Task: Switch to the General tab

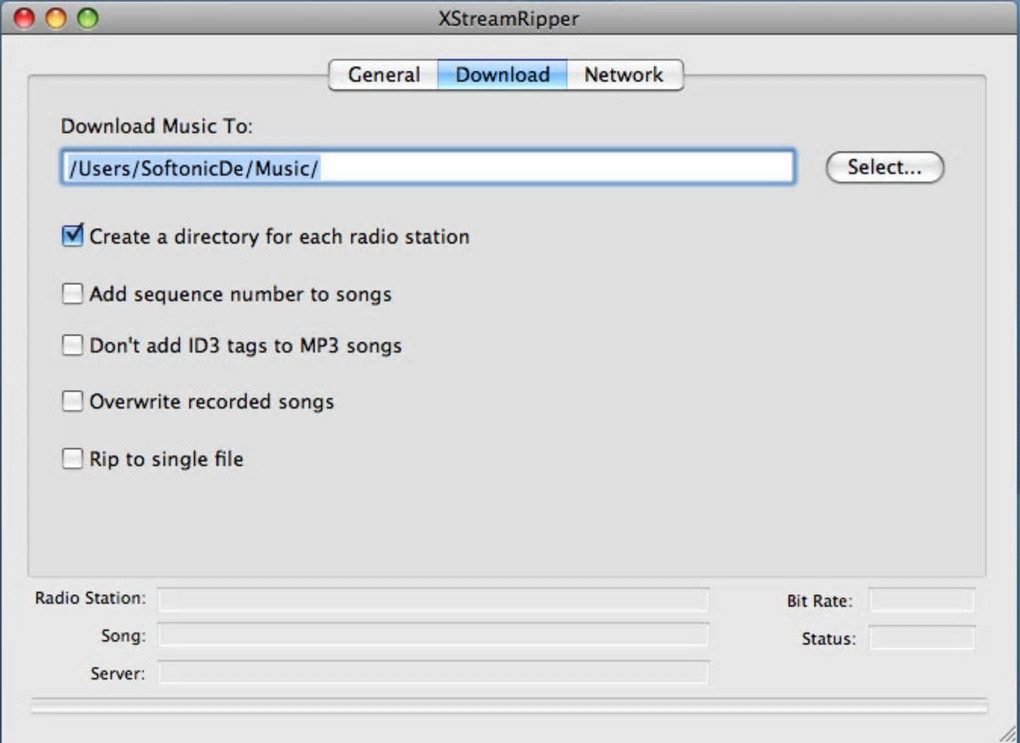Action: pyautogui.click(x=384, y=75)
